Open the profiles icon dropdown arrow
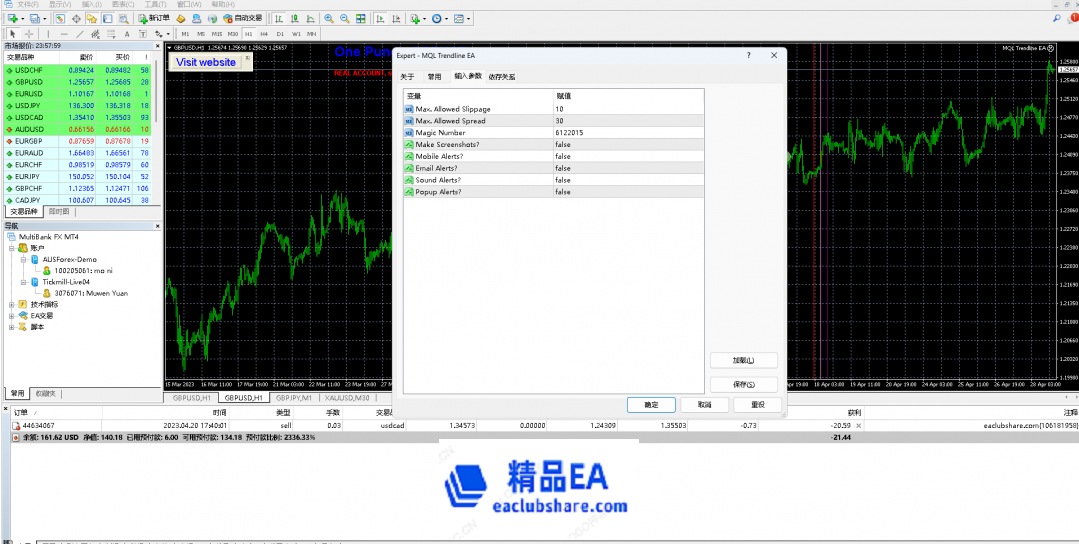Image resolution: width=1079 pixels, height=544 pixels. point(45,19)
